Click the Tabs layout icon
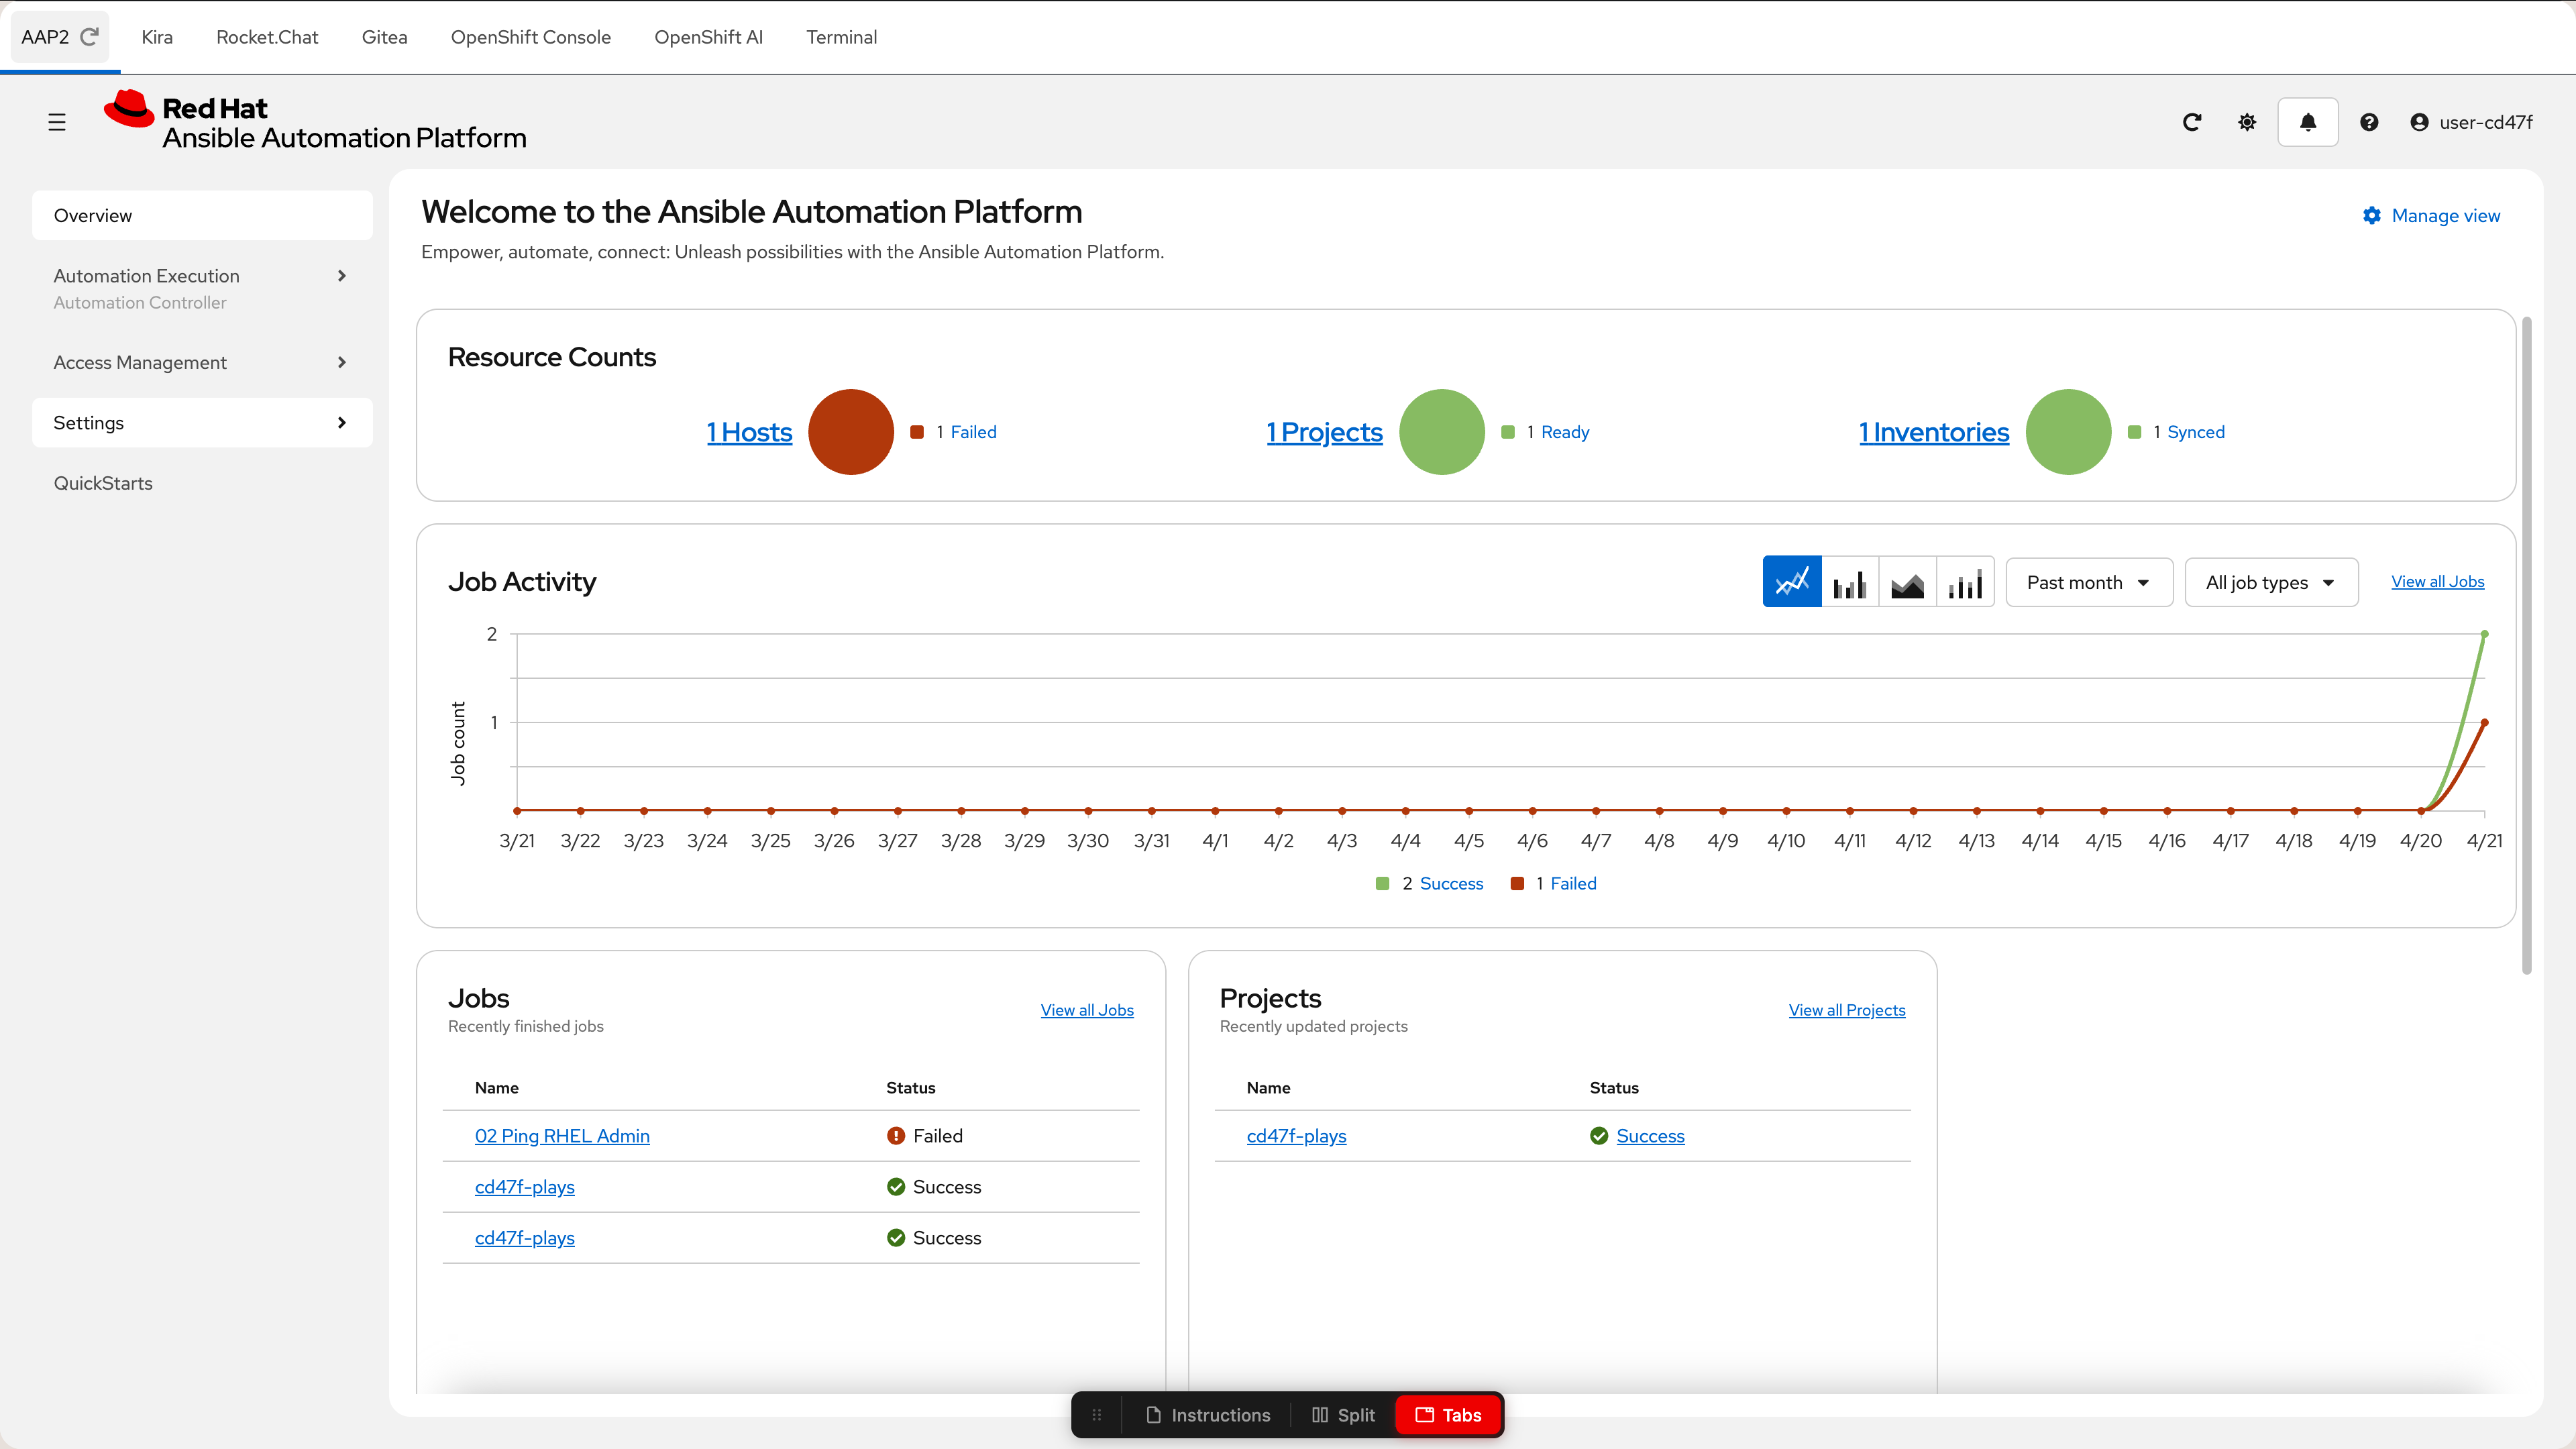 pyautogui.click(x=1425, y=1415)
